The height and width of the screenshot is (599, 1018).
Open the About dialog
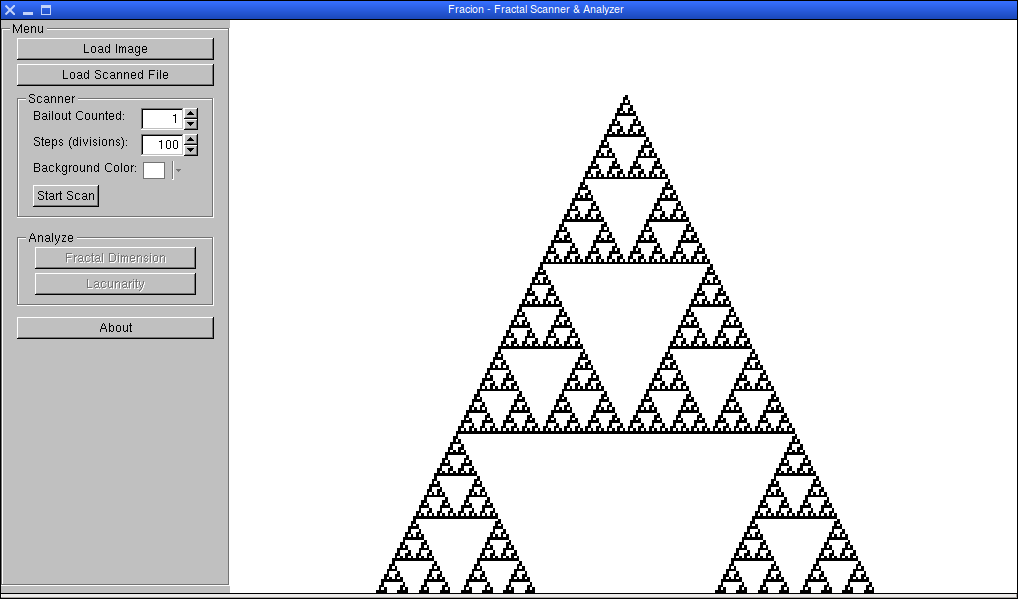point(115,328)
